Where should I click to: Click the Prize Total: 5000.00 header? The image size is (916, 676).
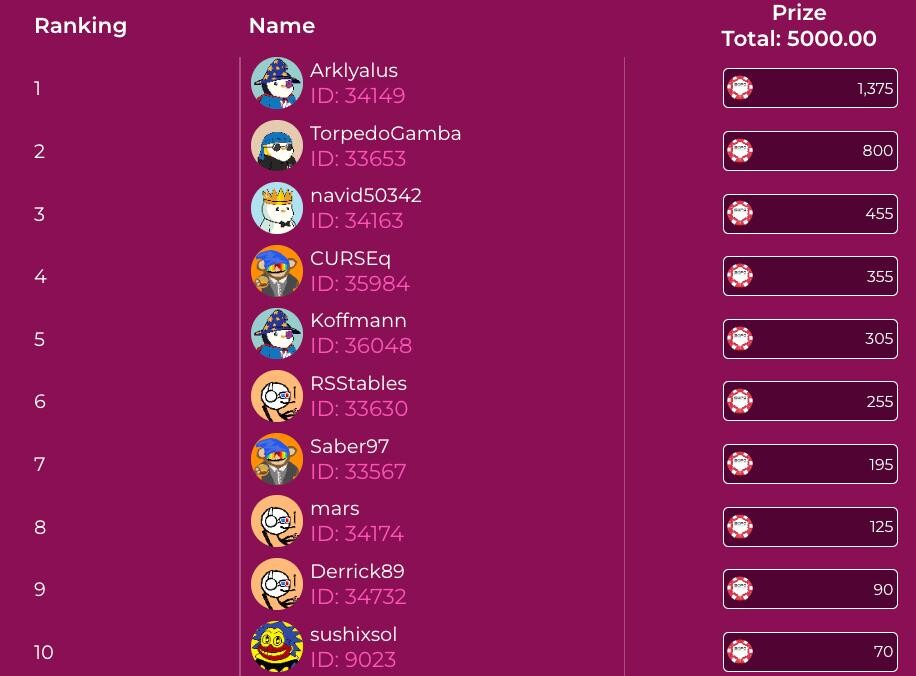[x=799, y=26]
